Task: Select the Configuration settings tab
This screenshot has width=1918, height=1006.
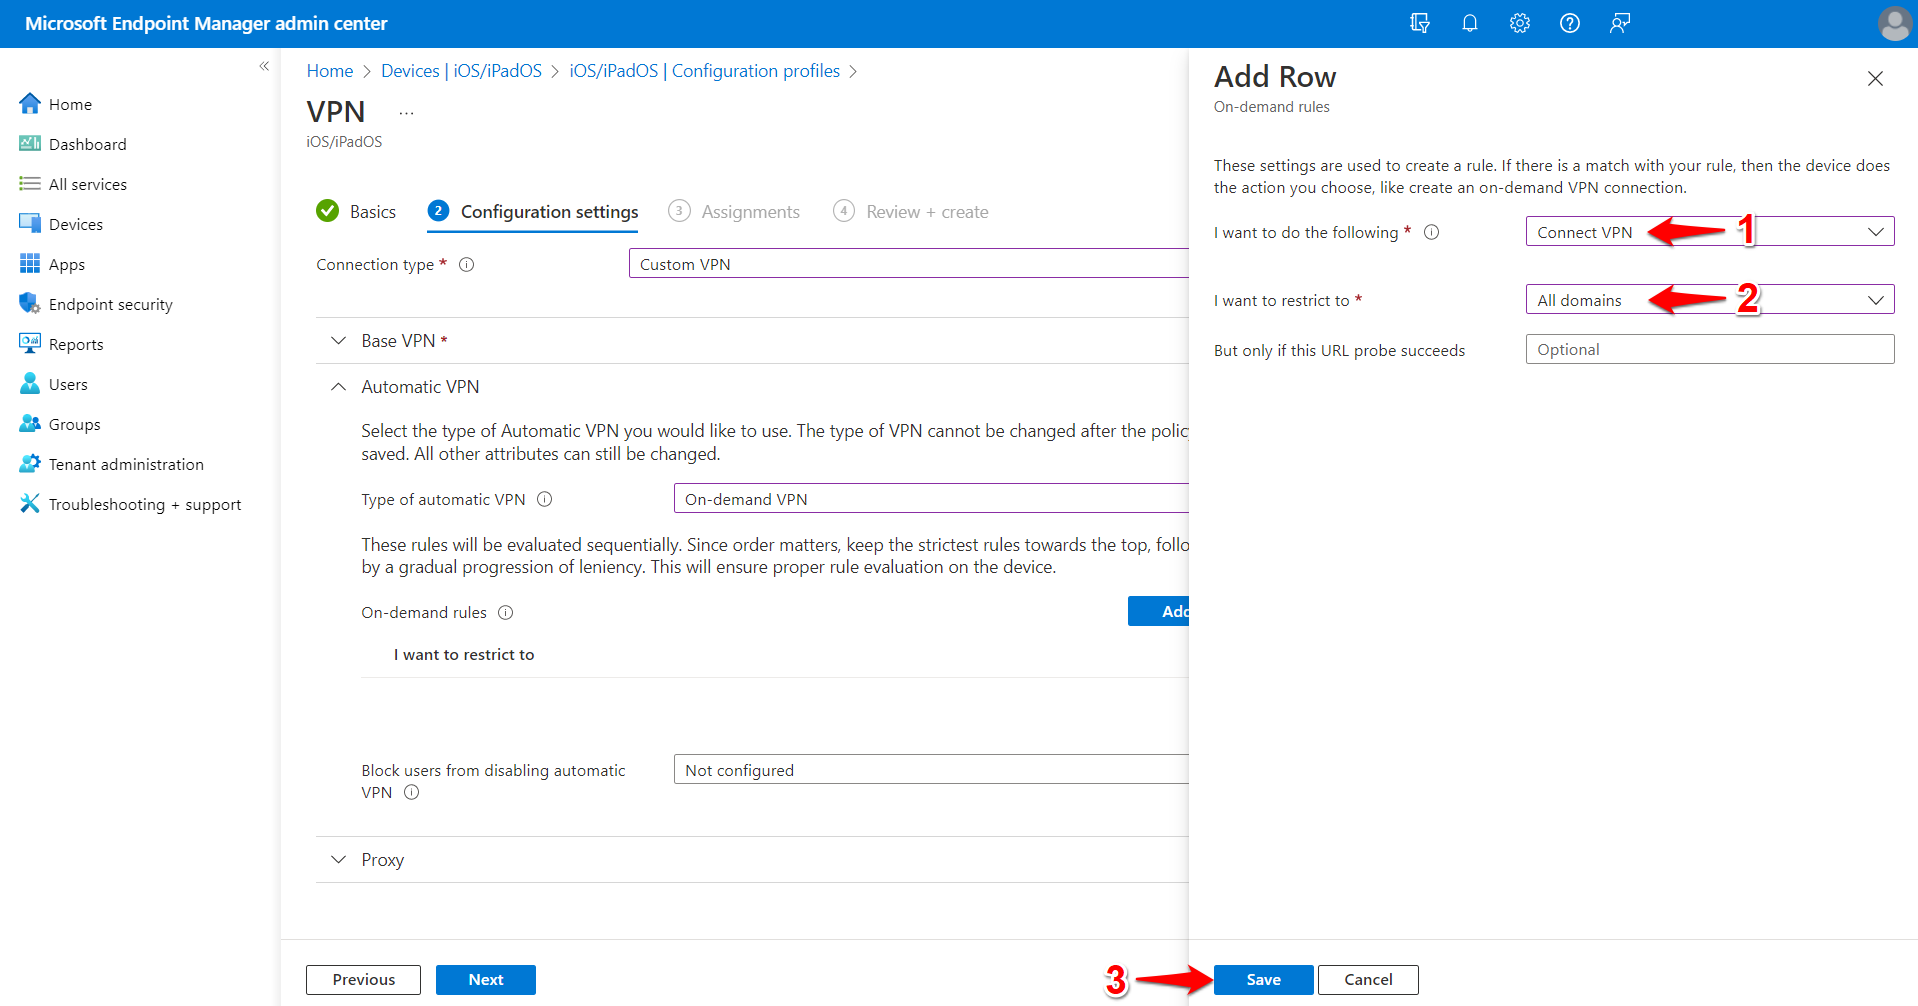Action: click(x=532, y=212)
